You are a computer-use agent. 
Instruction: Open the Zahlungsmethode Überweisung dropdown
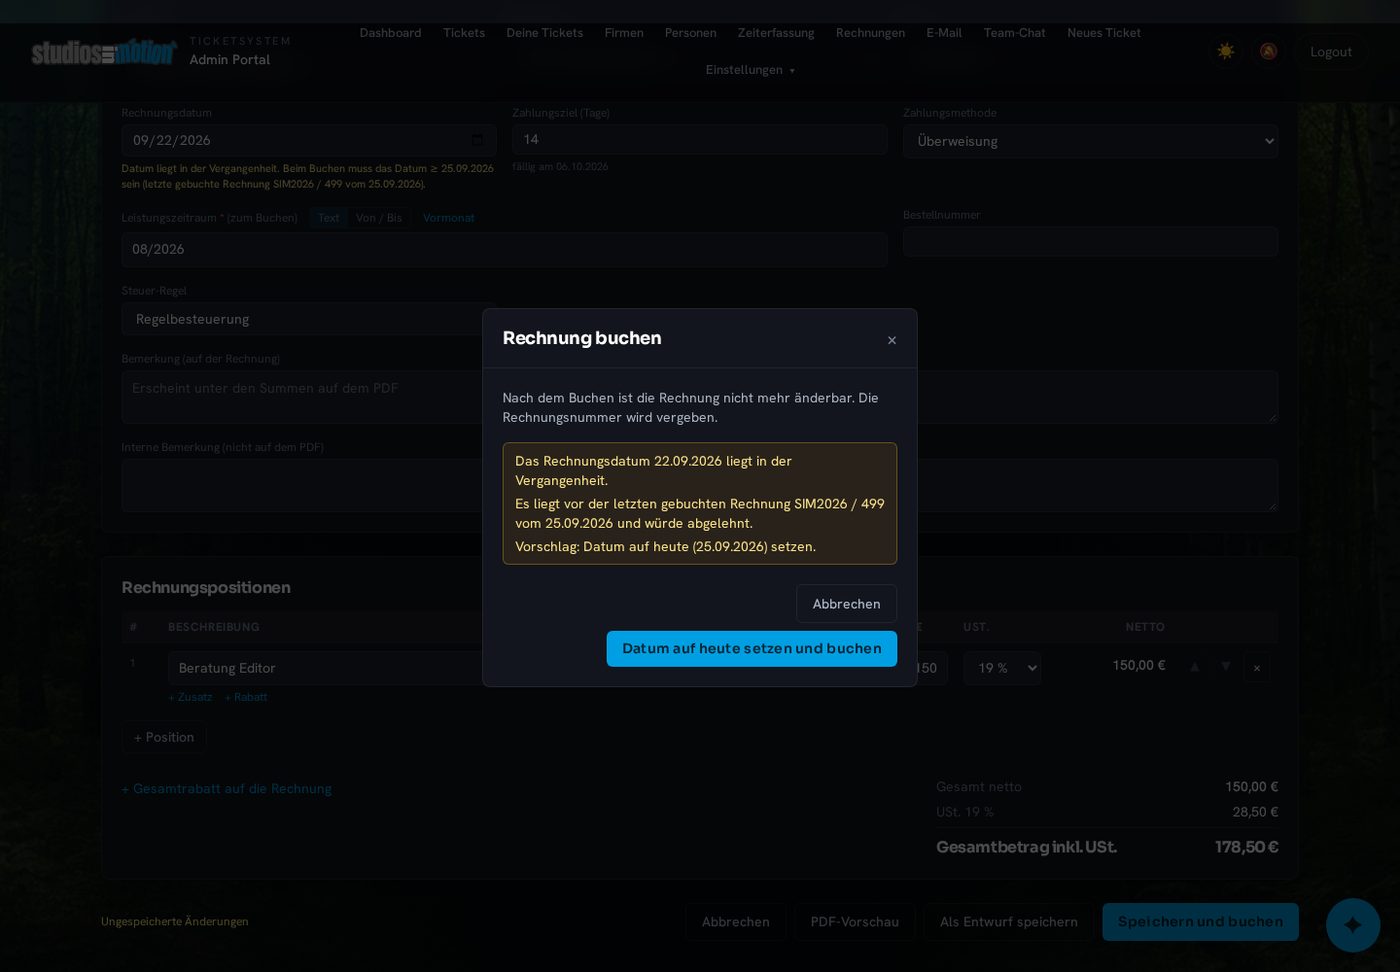pyautogui.click(x=1090, y=141)
